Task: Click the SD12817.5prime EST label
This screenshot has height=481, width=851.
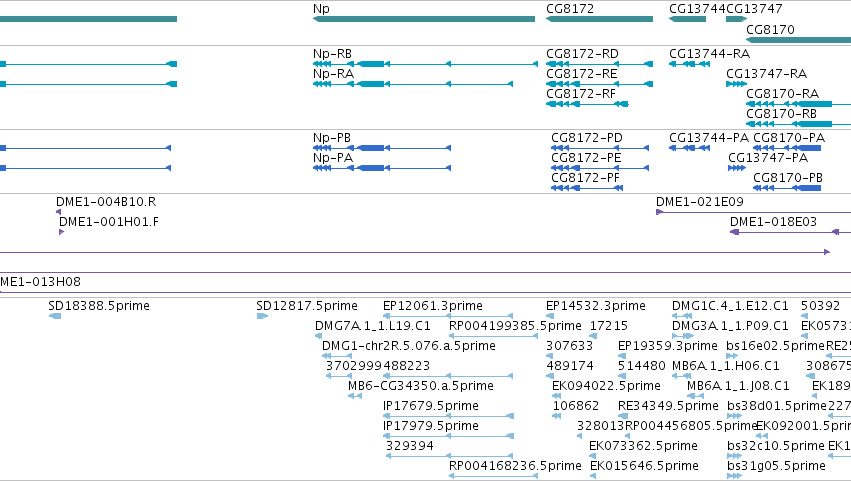Action: tap(307, 306)
